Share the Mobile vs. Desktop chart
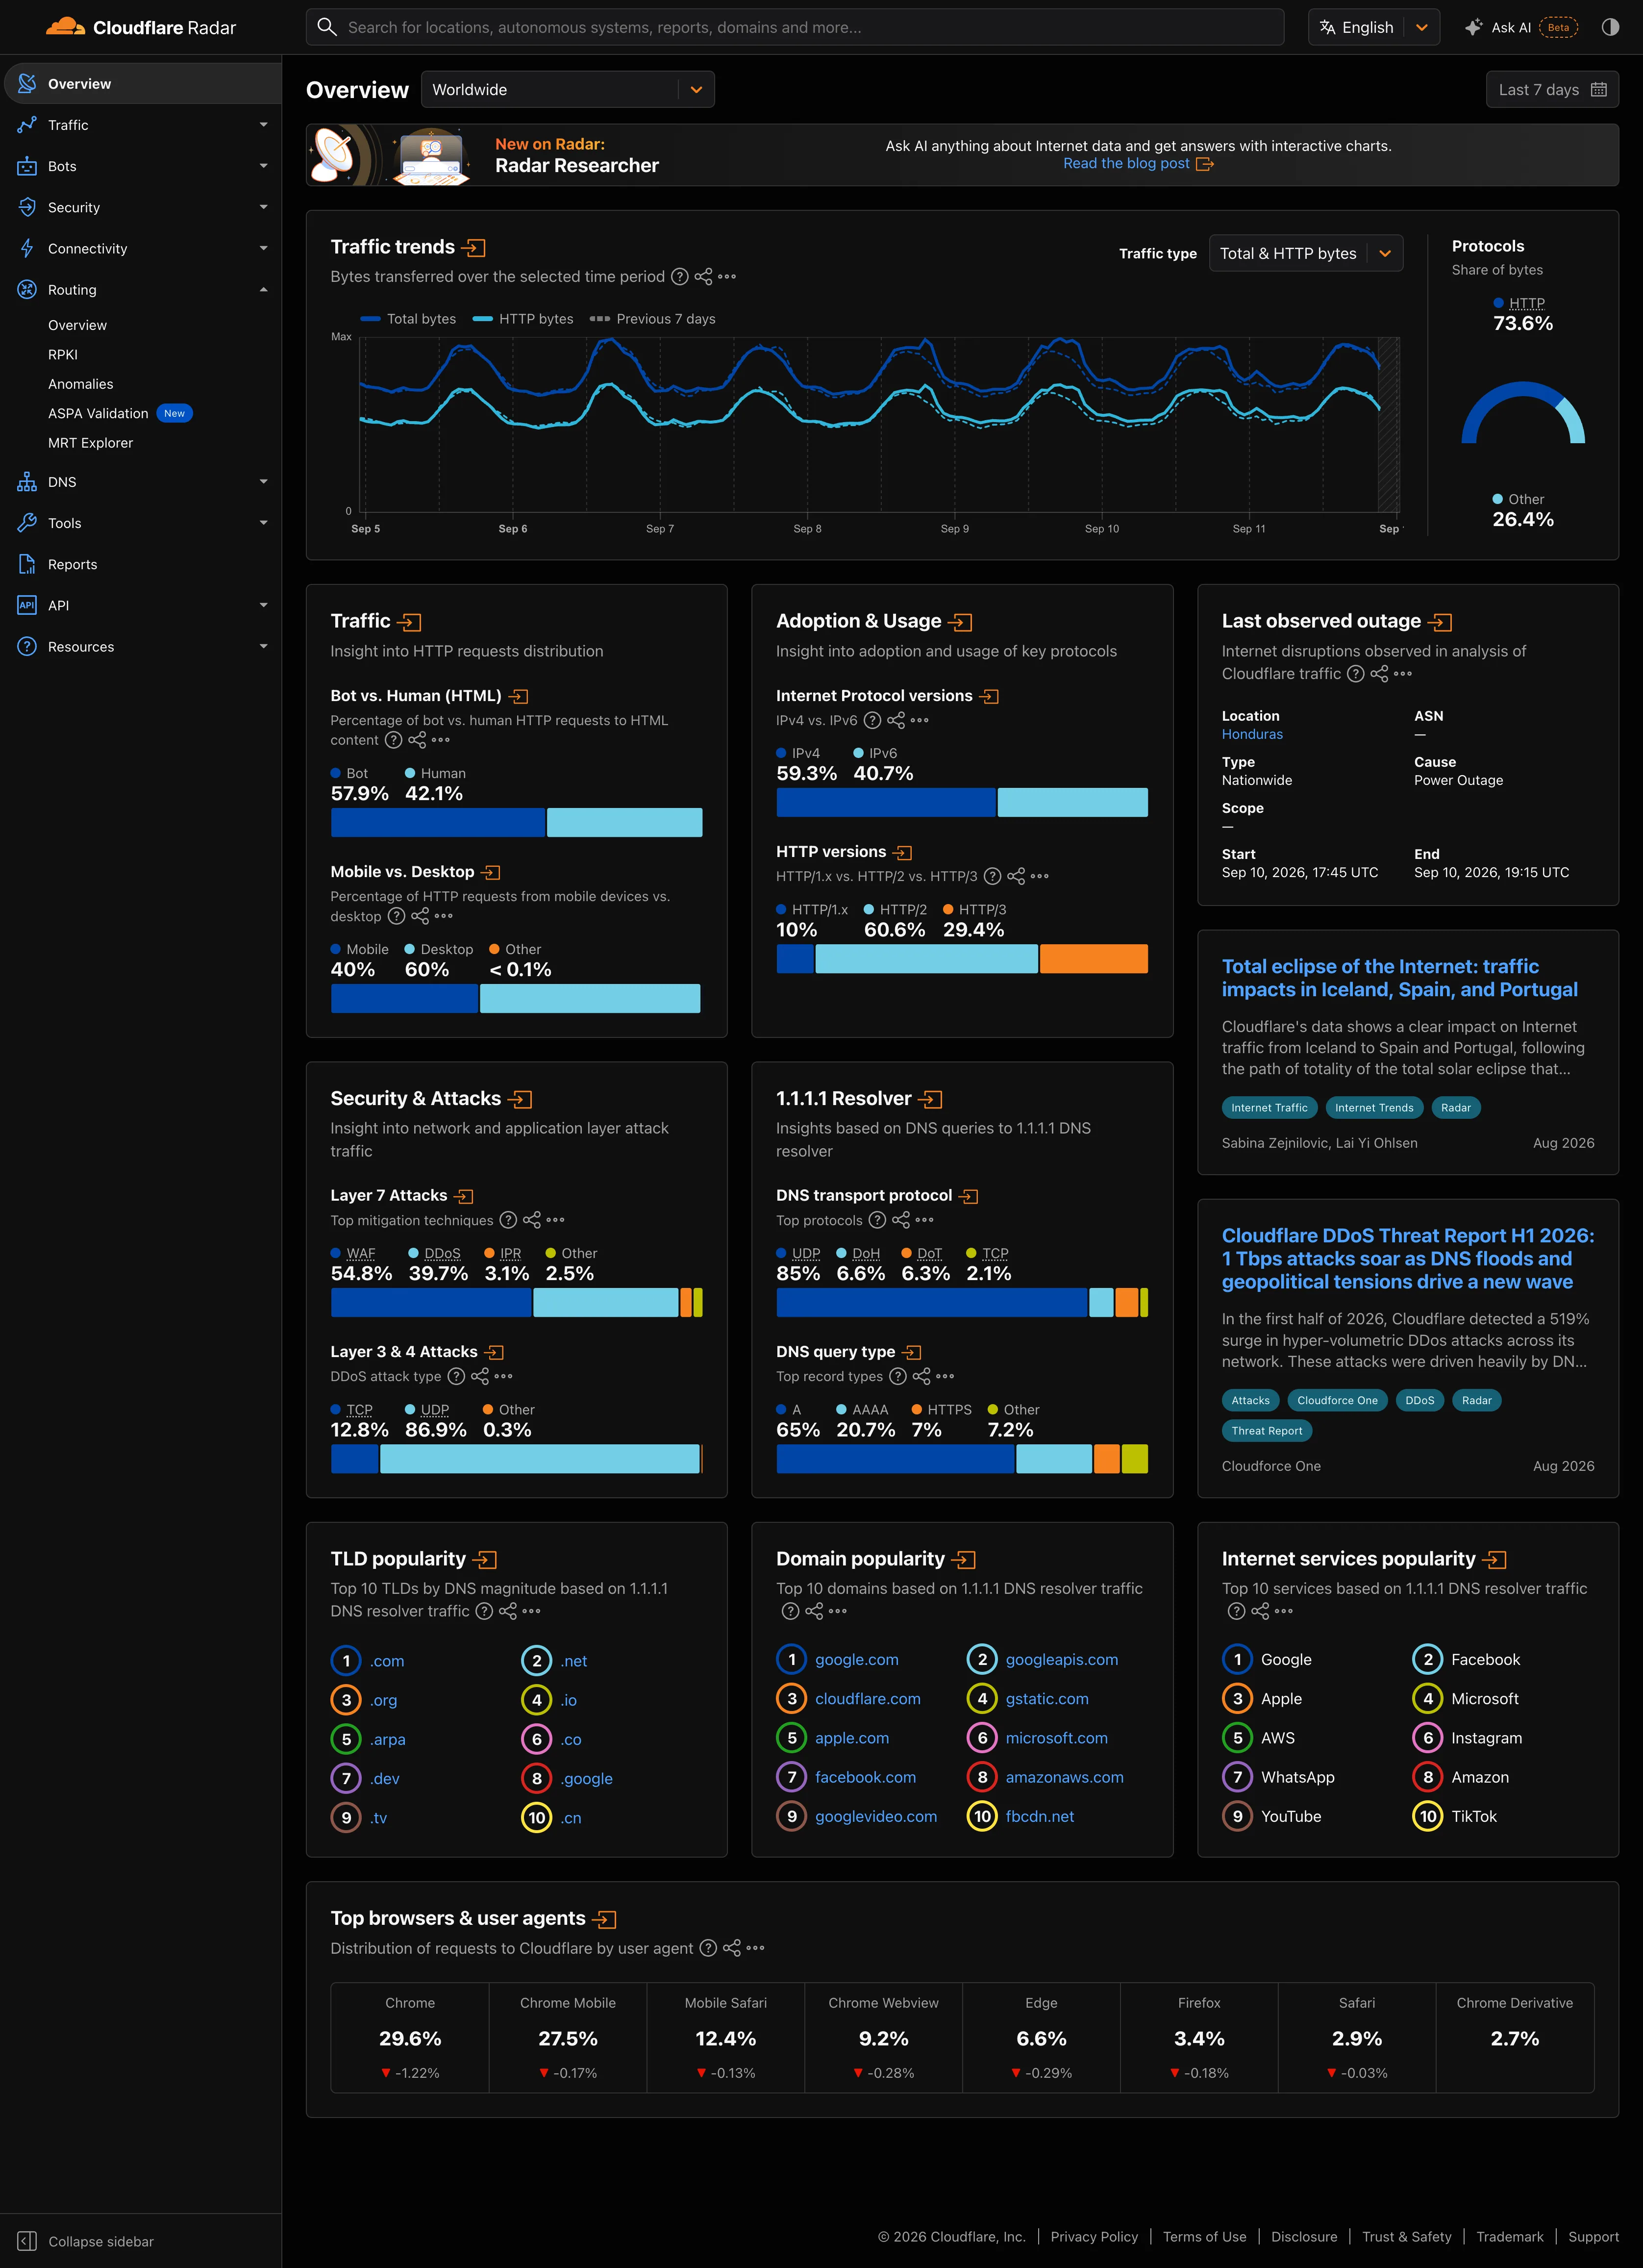 [x=420, y=916]
